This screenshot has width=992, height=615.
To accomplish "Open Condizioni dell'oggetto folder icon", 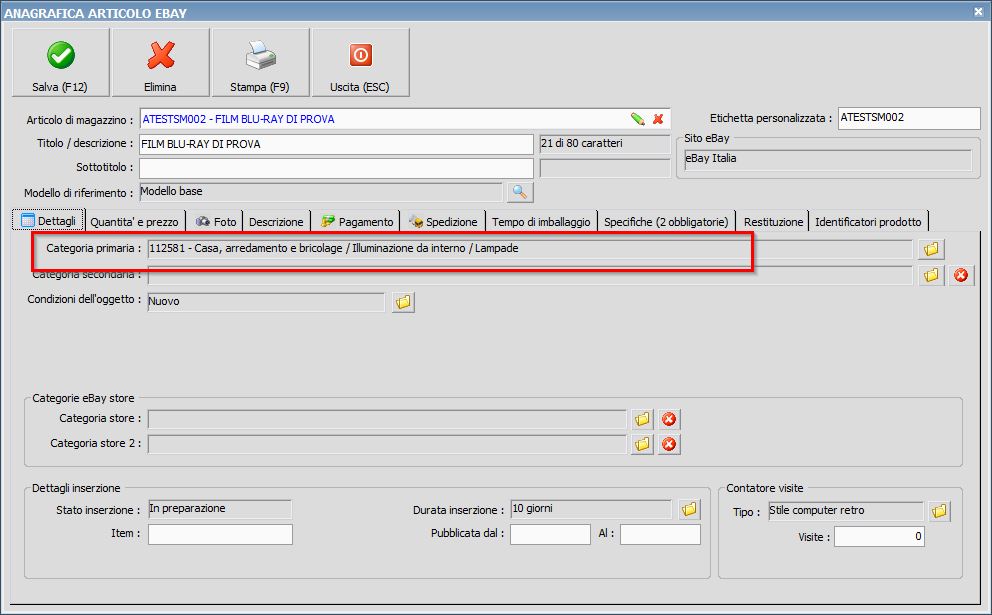I will click(403, 302).
